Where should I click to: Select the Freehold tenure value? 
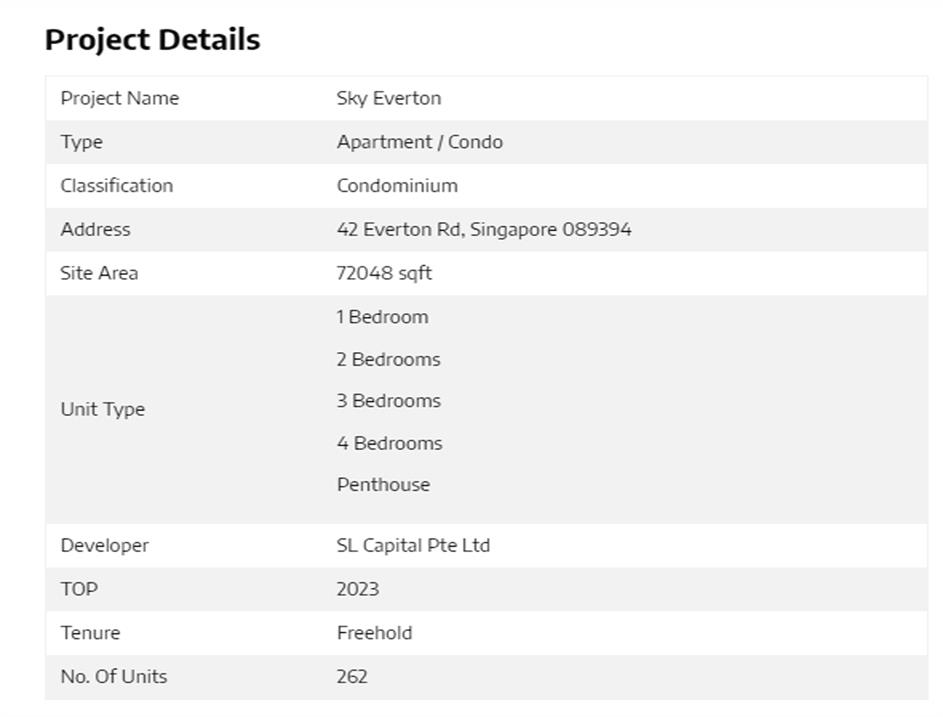click(374, 633)
